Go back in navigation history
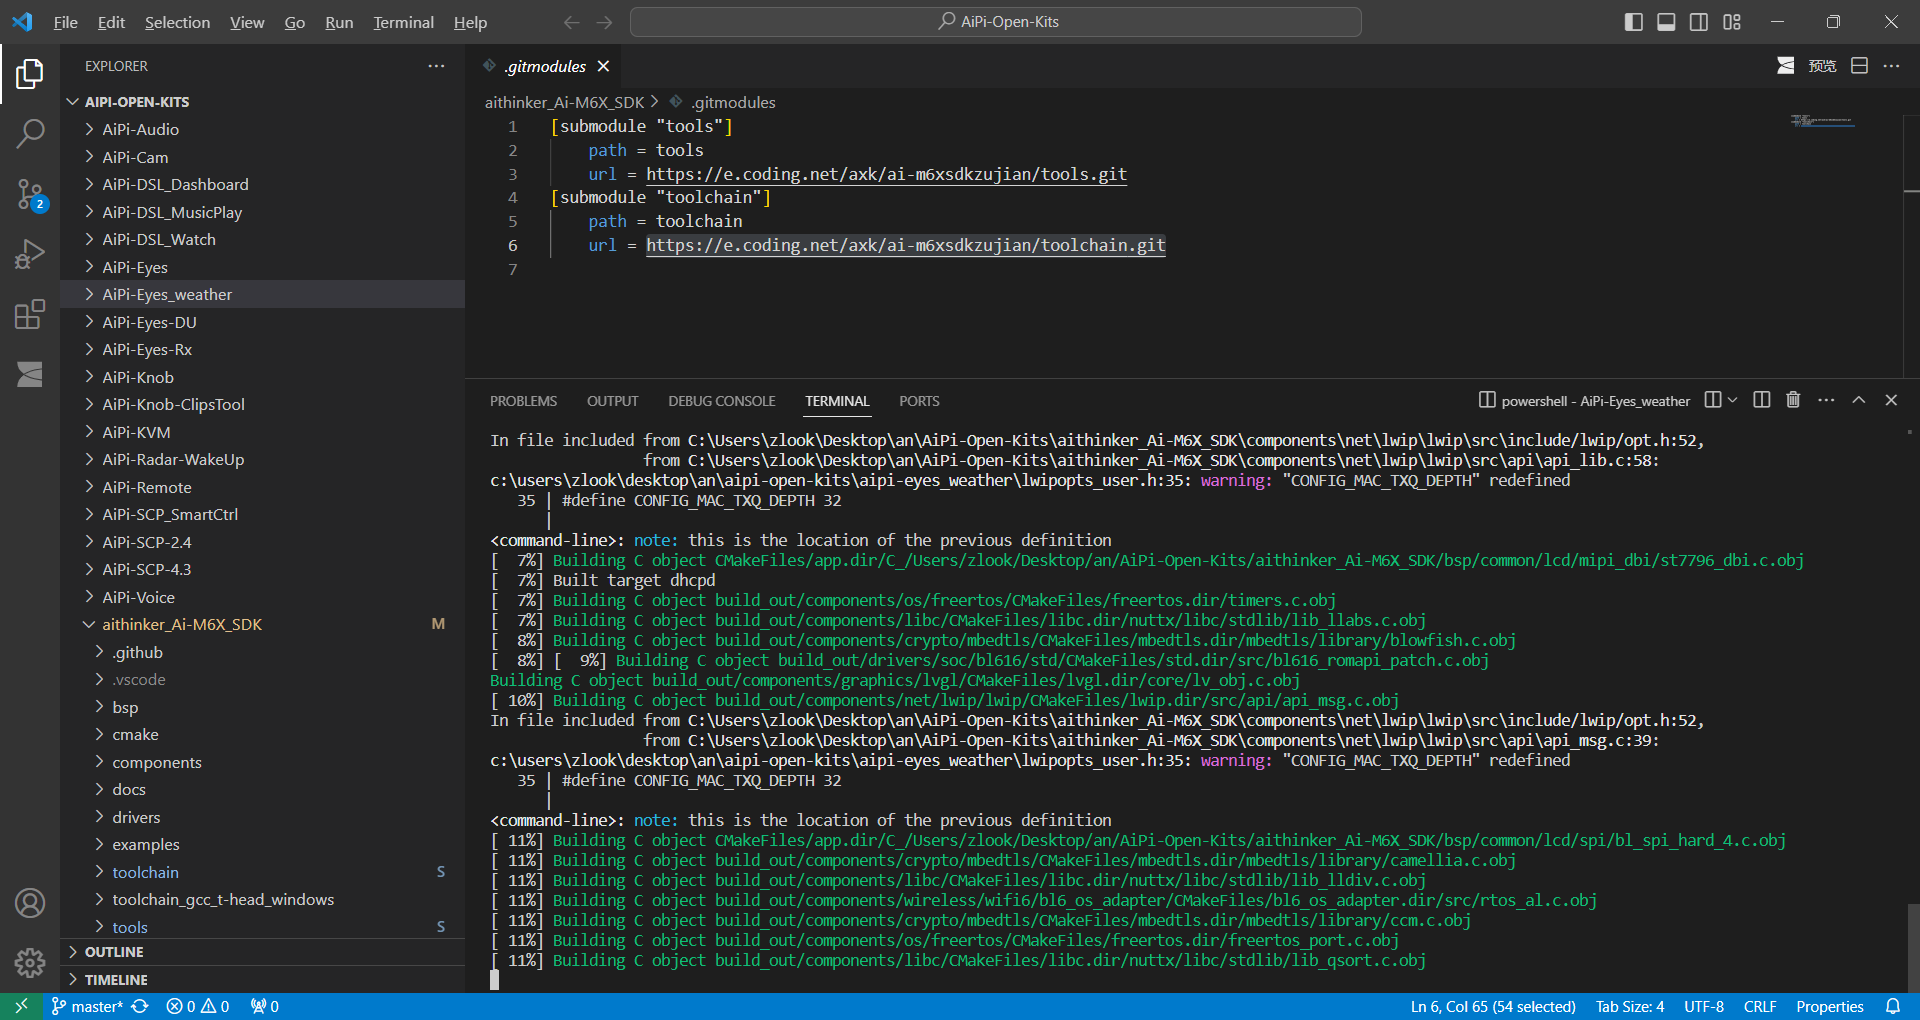Screen dimensions: 1920x1020 click(571, 22)
